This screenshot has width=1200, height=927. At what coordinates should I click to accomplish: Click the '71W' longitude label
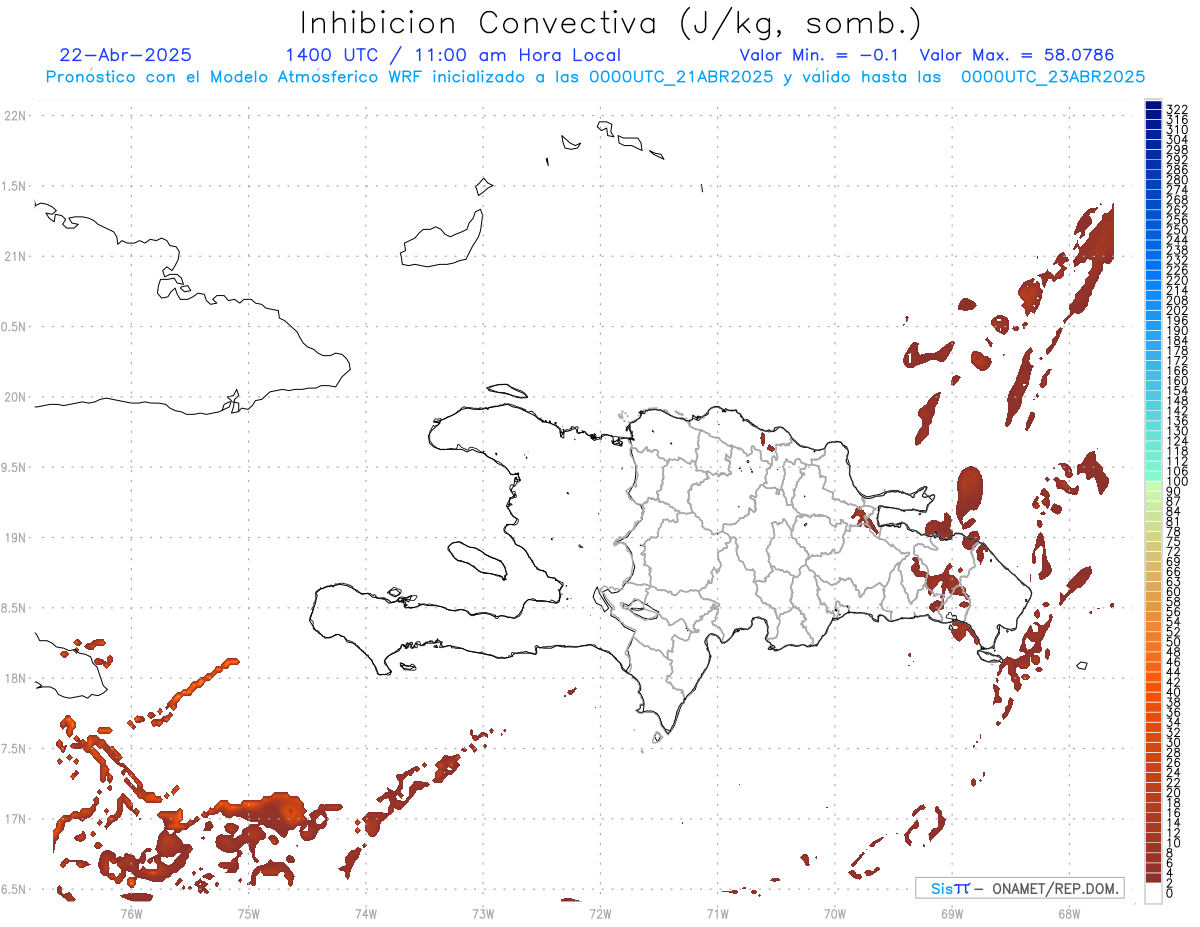[717, 913]
